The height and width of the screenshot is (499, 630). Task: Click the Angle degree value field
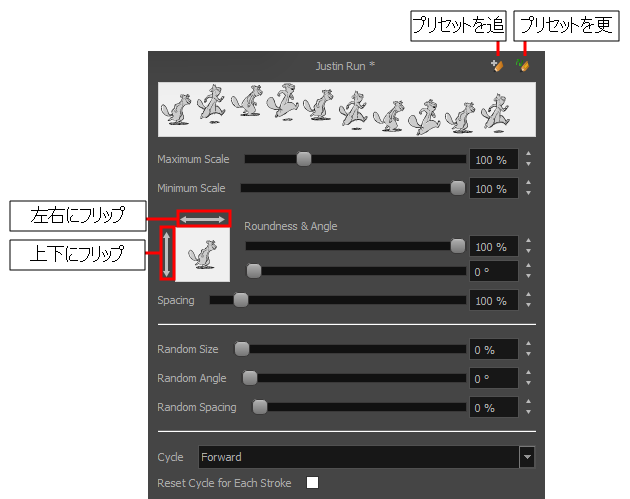click(x=494, y=272)
